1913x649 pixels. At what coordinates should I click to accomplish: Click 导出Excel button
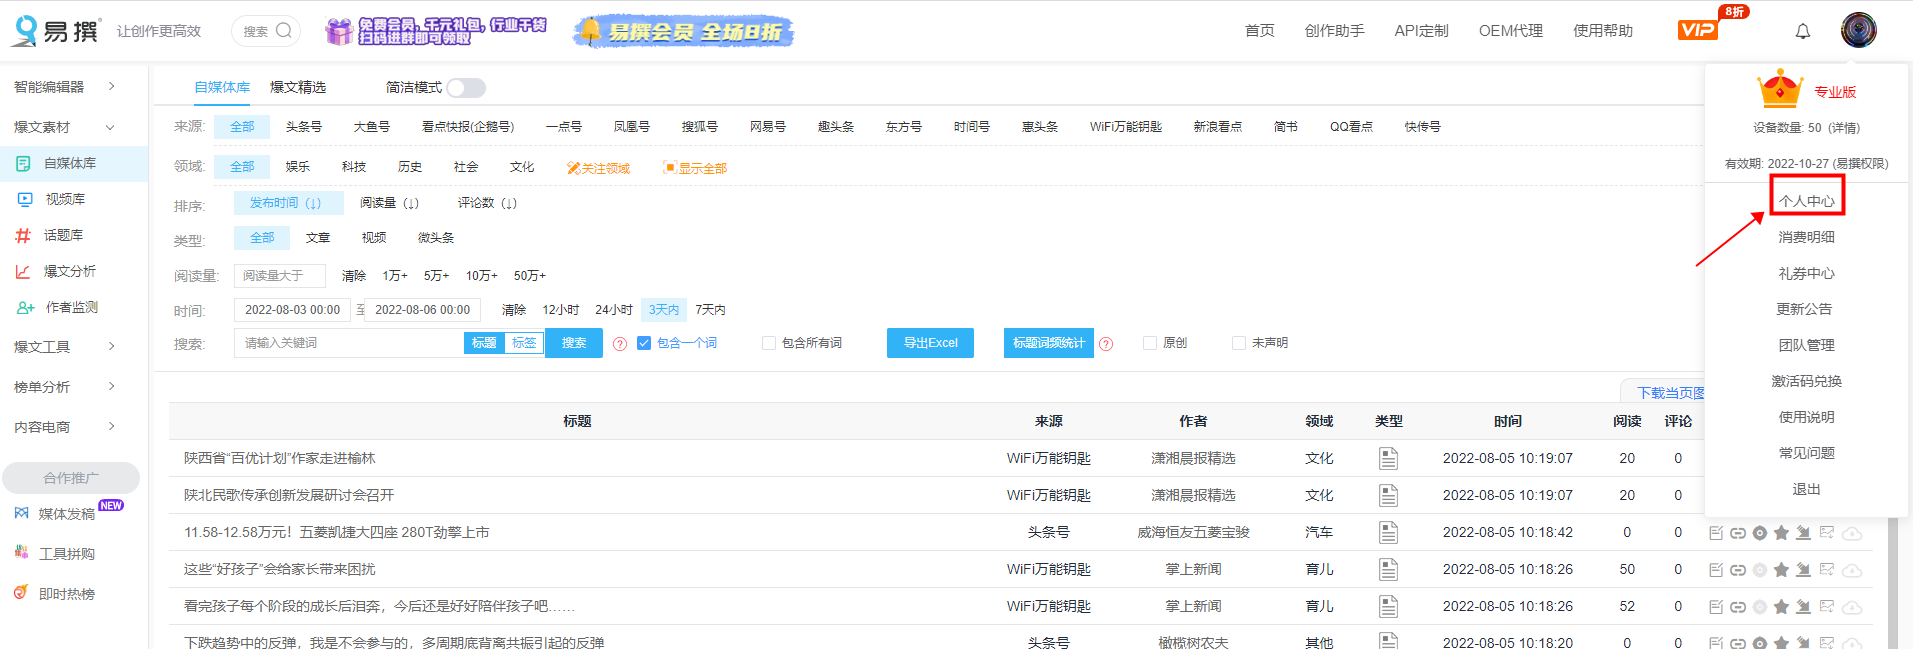930,343
